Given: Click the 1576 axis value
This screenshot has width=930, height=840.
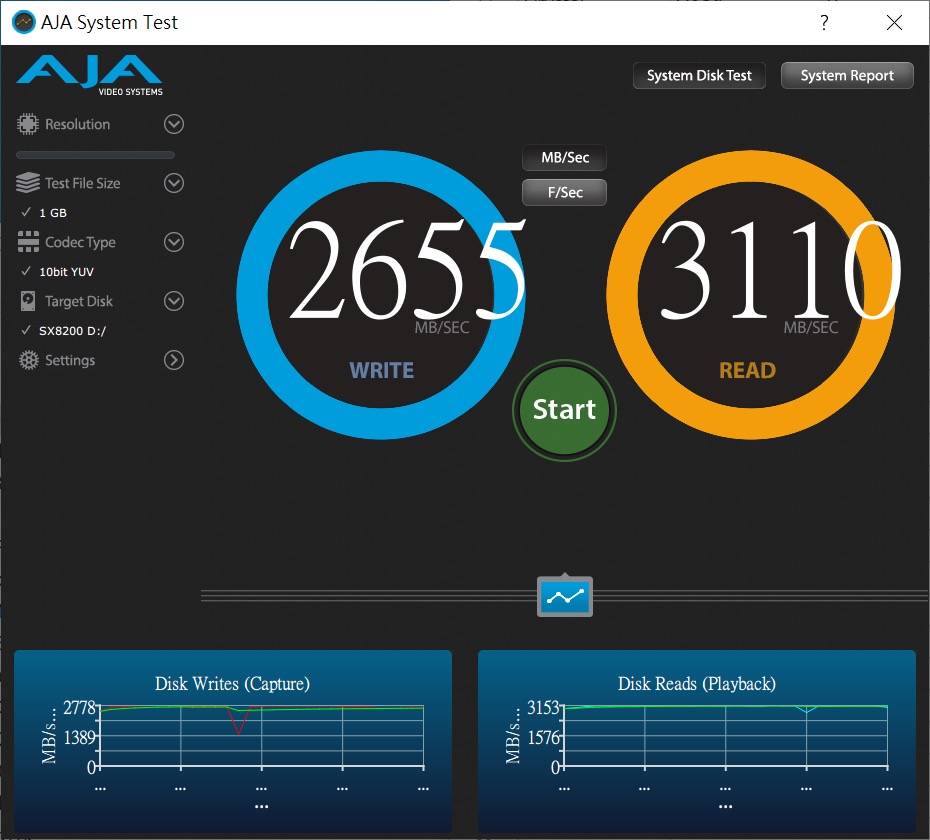Looking at the screenshot, I should click(543, 737).
